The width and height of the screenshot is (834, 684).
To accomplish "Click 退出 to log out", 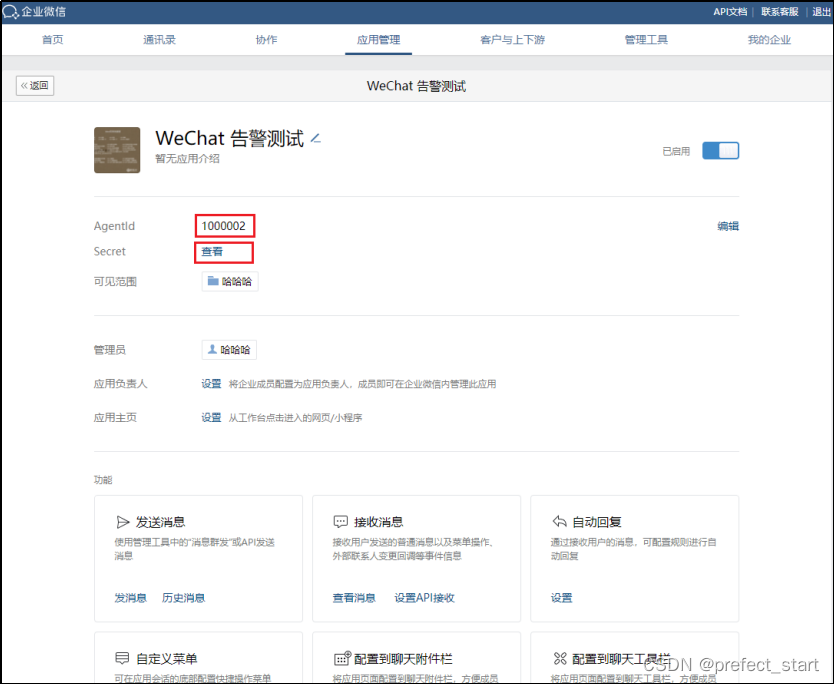I will tap(821, 12).
